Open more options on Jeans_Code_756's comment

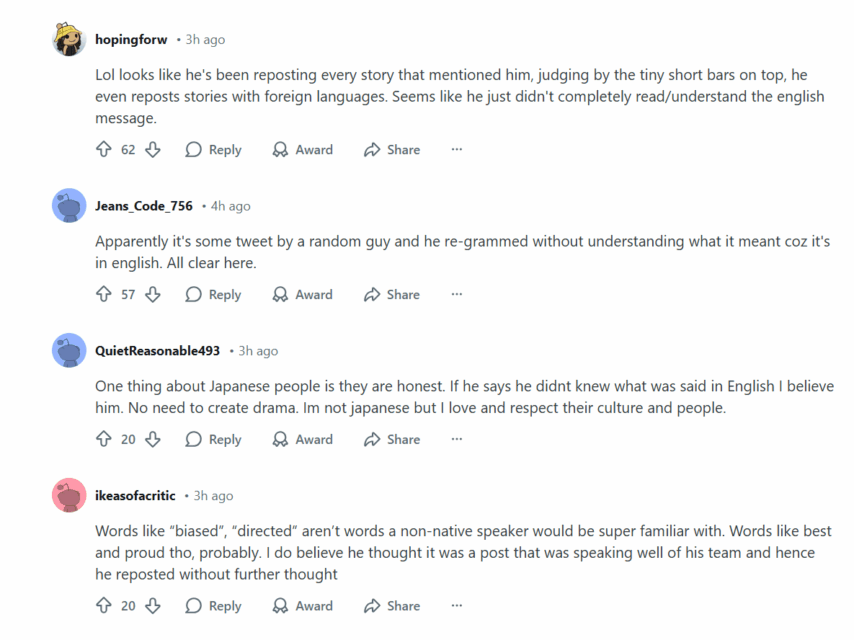457,295
